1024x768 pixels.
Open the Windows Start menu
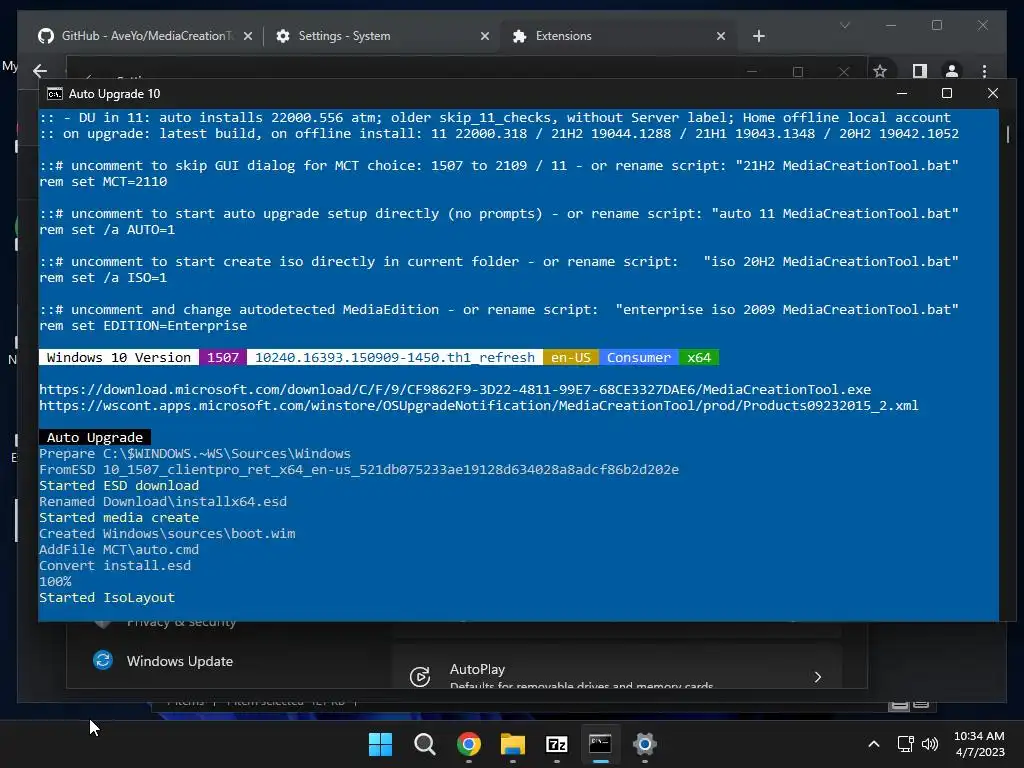(x=380, y=744)
